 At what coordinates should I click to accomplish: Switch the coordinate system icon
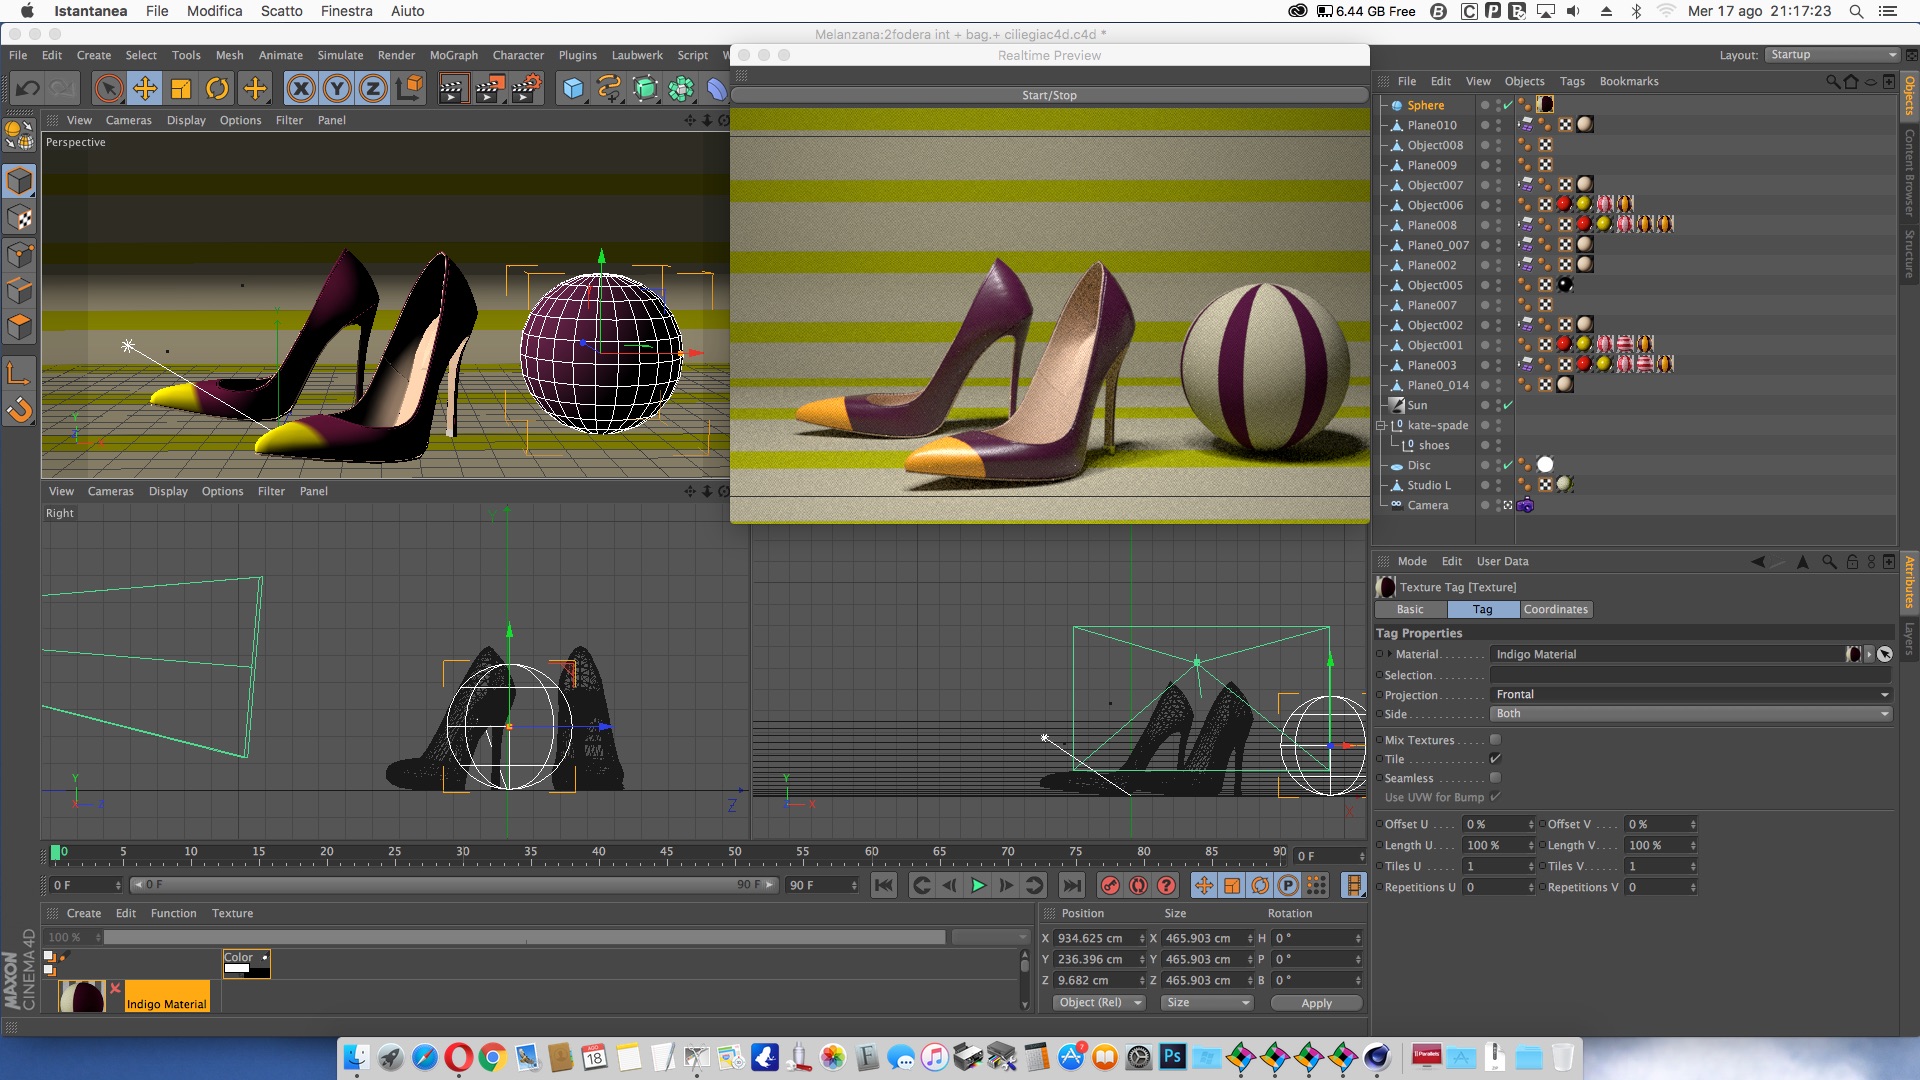[409, 89]
